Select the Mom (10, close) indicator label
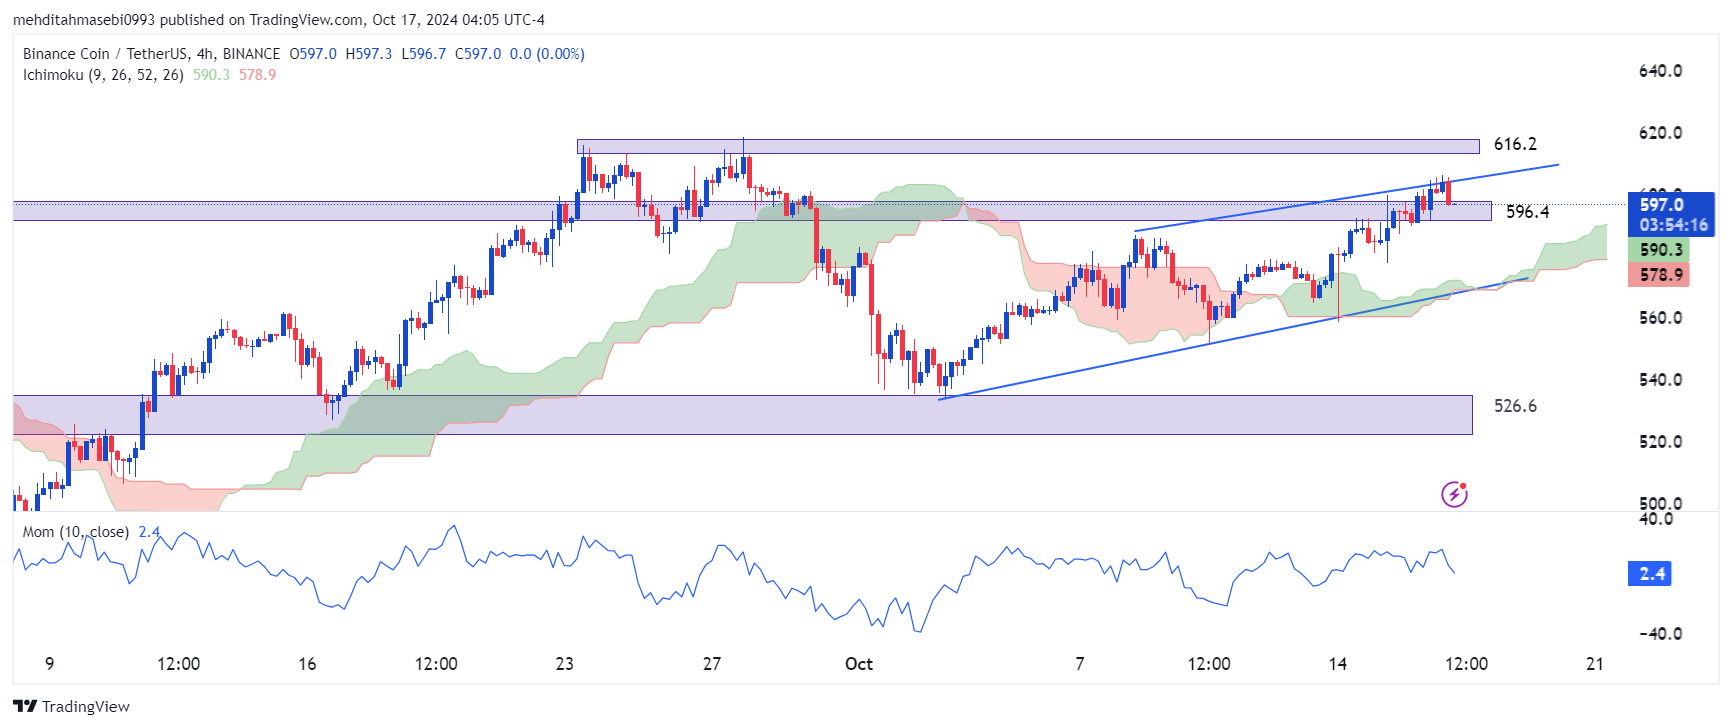Image resolution: width=1732 pixels, height=728 pixels. click(76, 532)
